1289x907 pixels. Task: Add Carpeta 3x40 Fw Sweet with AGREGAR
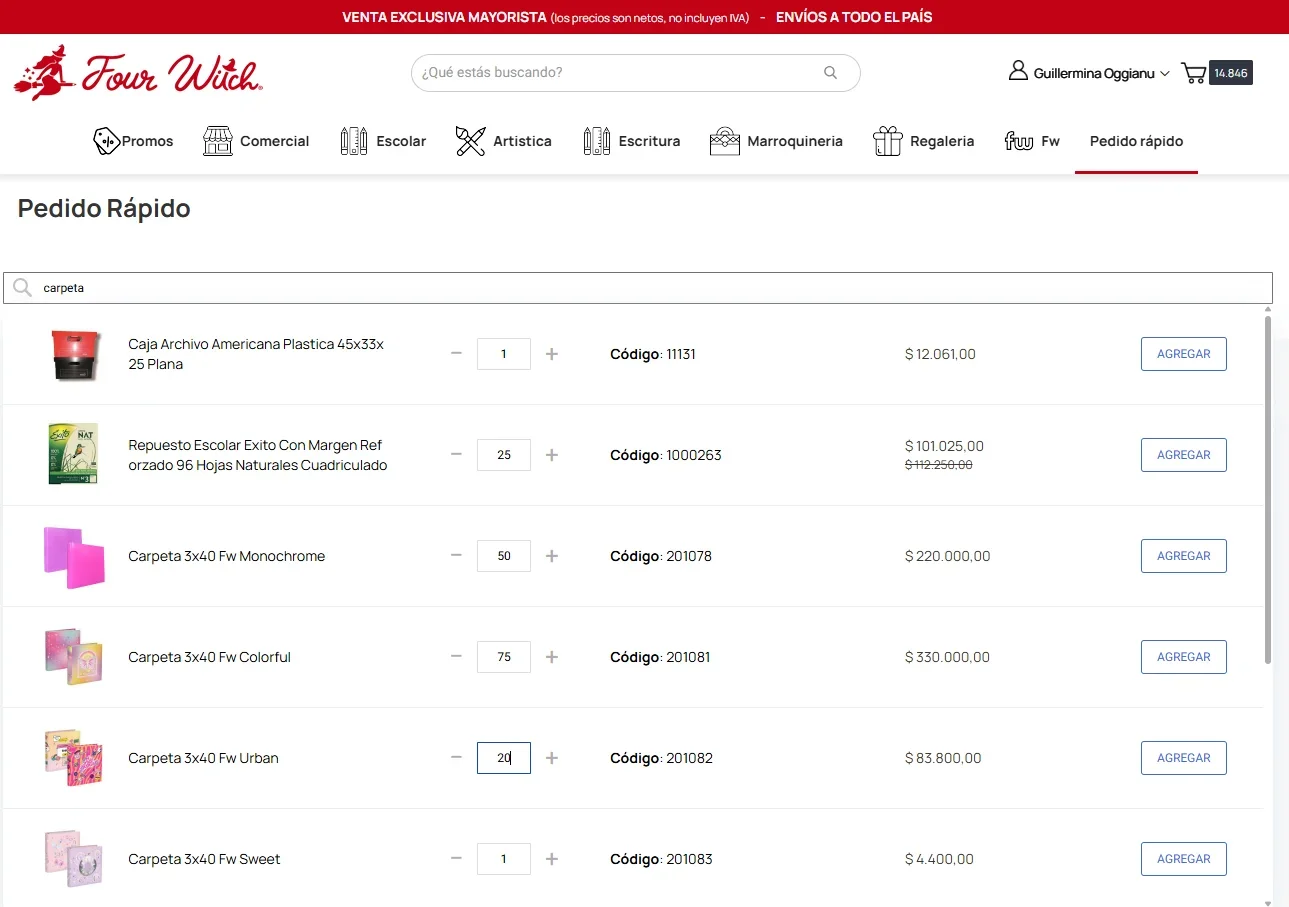(1184, 859)
